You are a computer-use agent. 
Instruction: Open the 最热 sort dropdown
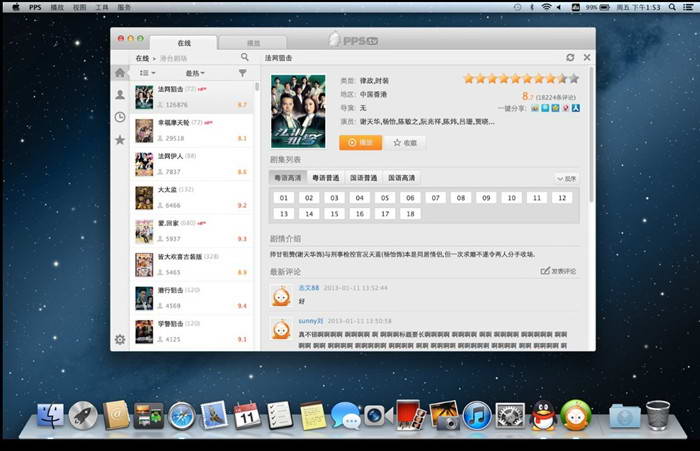click(x=194, y=73)
